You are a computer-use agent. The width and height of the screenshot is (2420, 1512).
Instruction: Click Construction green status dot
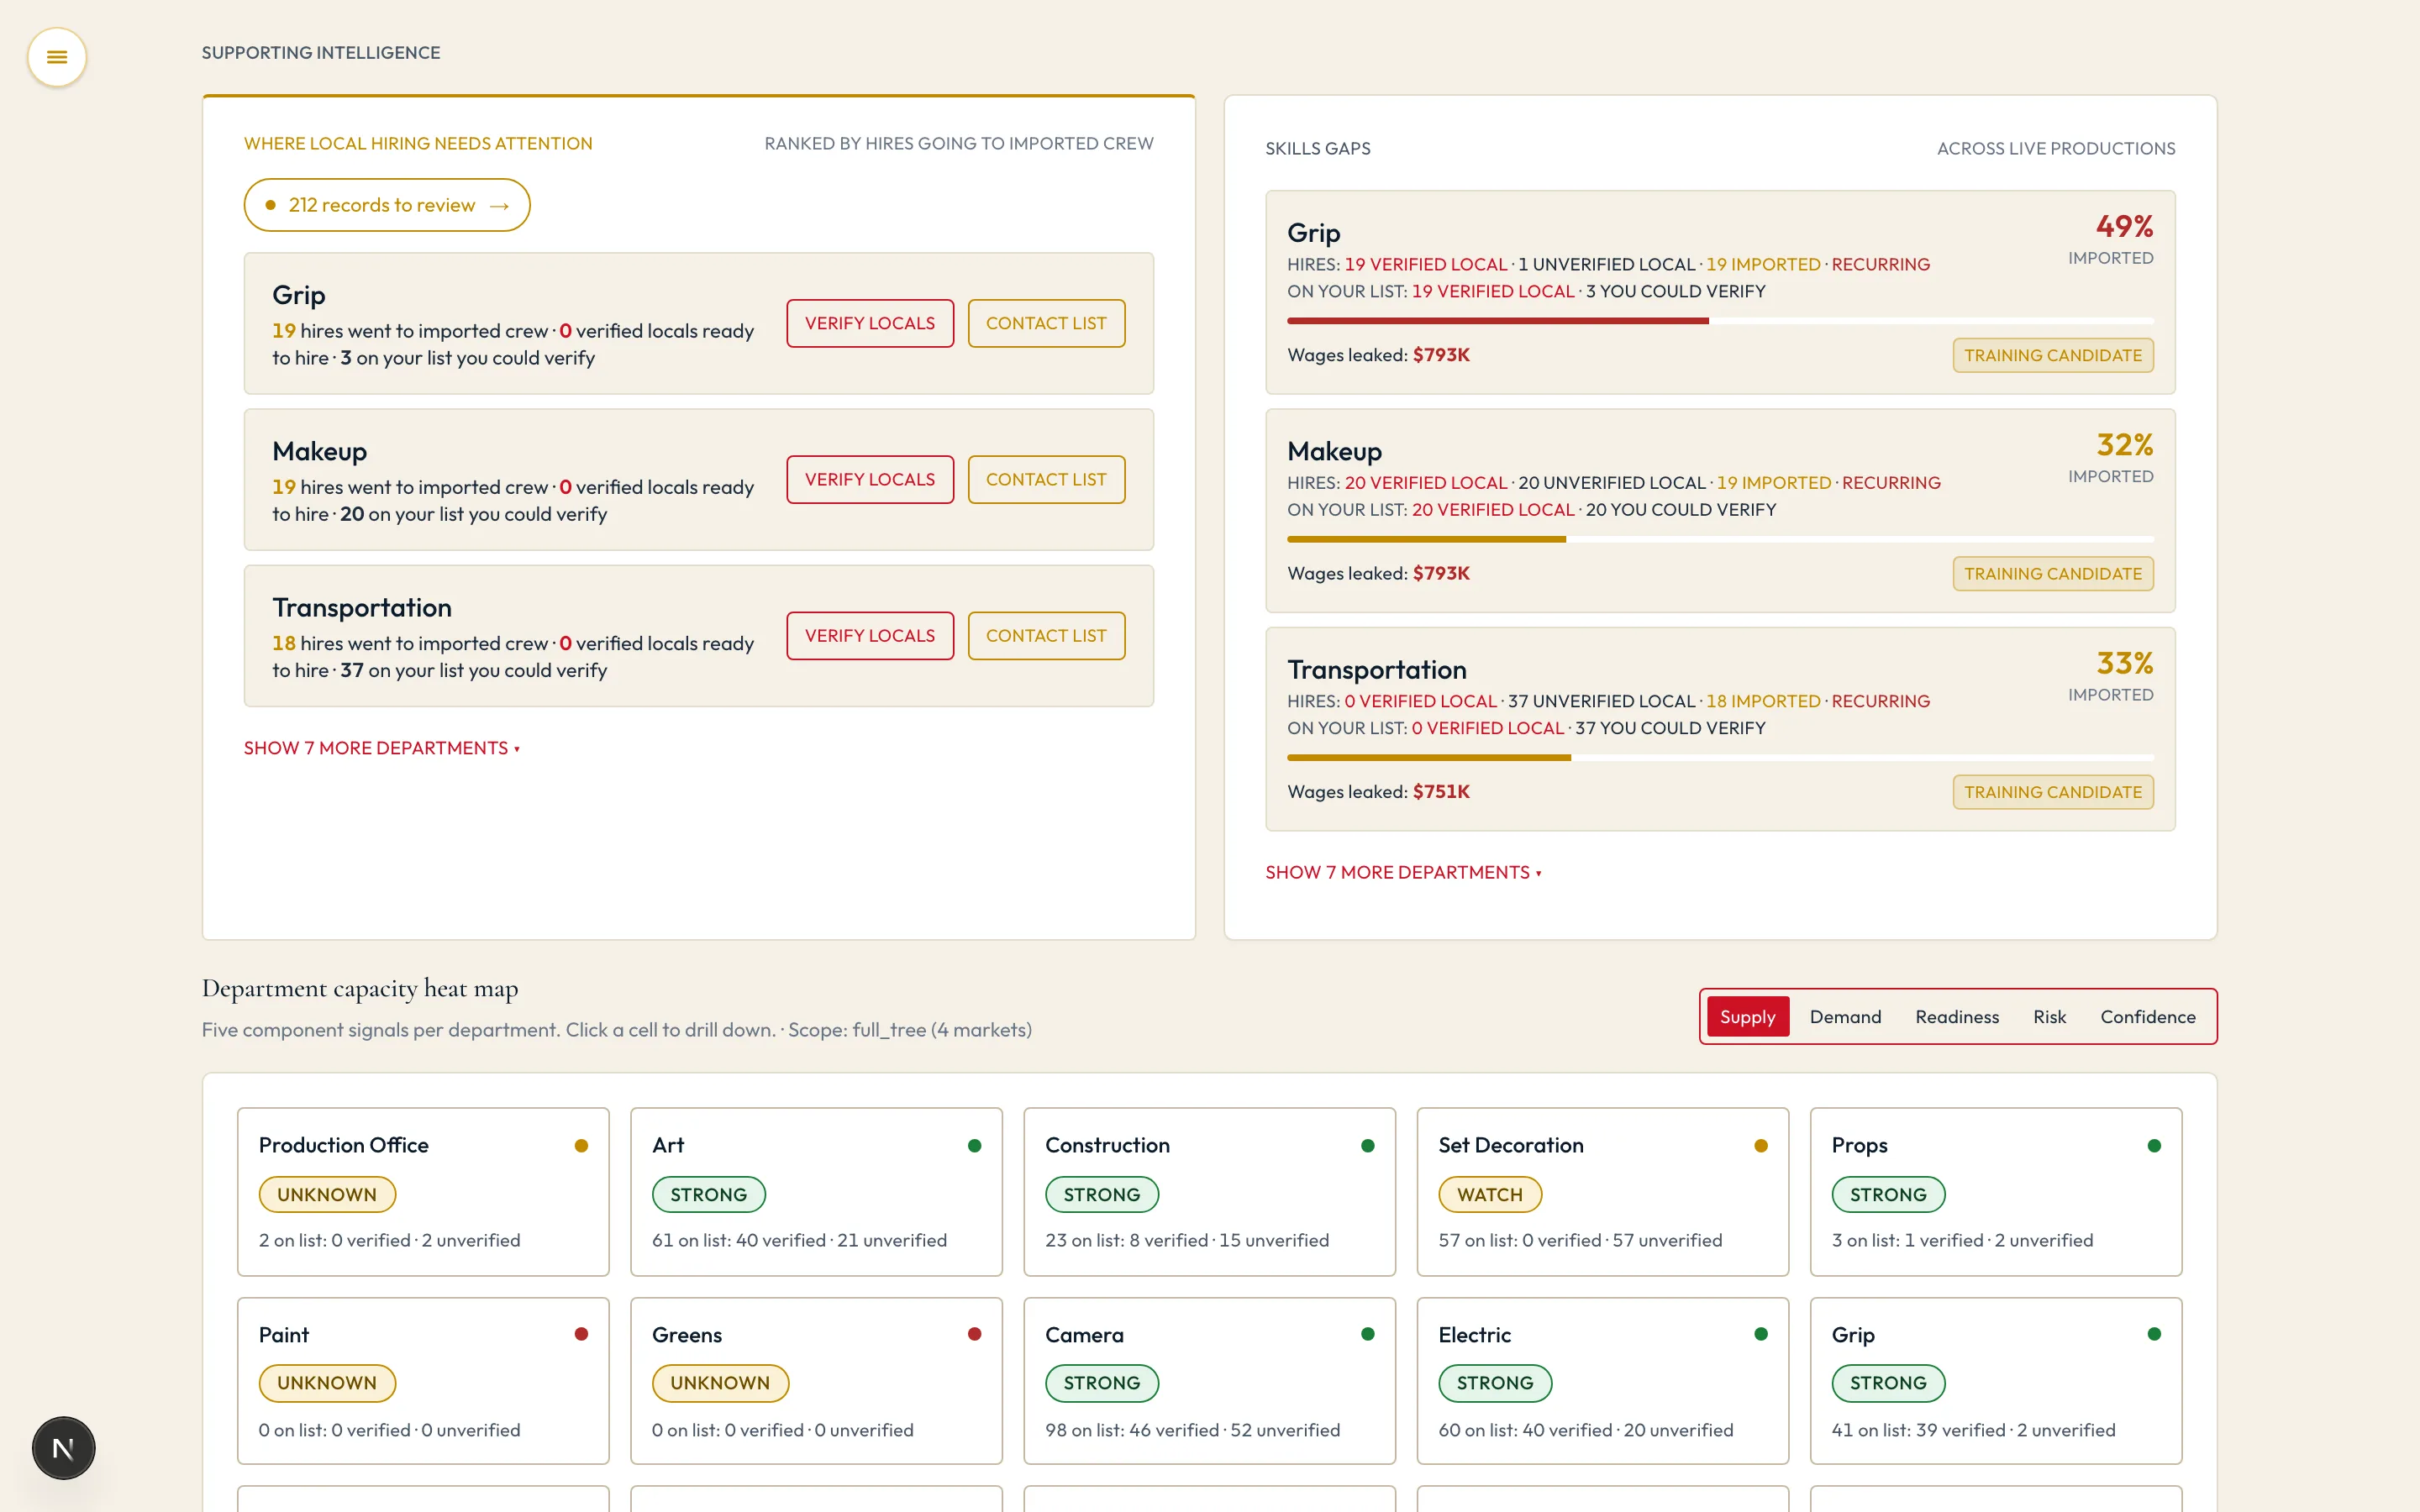pyautogui.click(x=1368, y=1145)
